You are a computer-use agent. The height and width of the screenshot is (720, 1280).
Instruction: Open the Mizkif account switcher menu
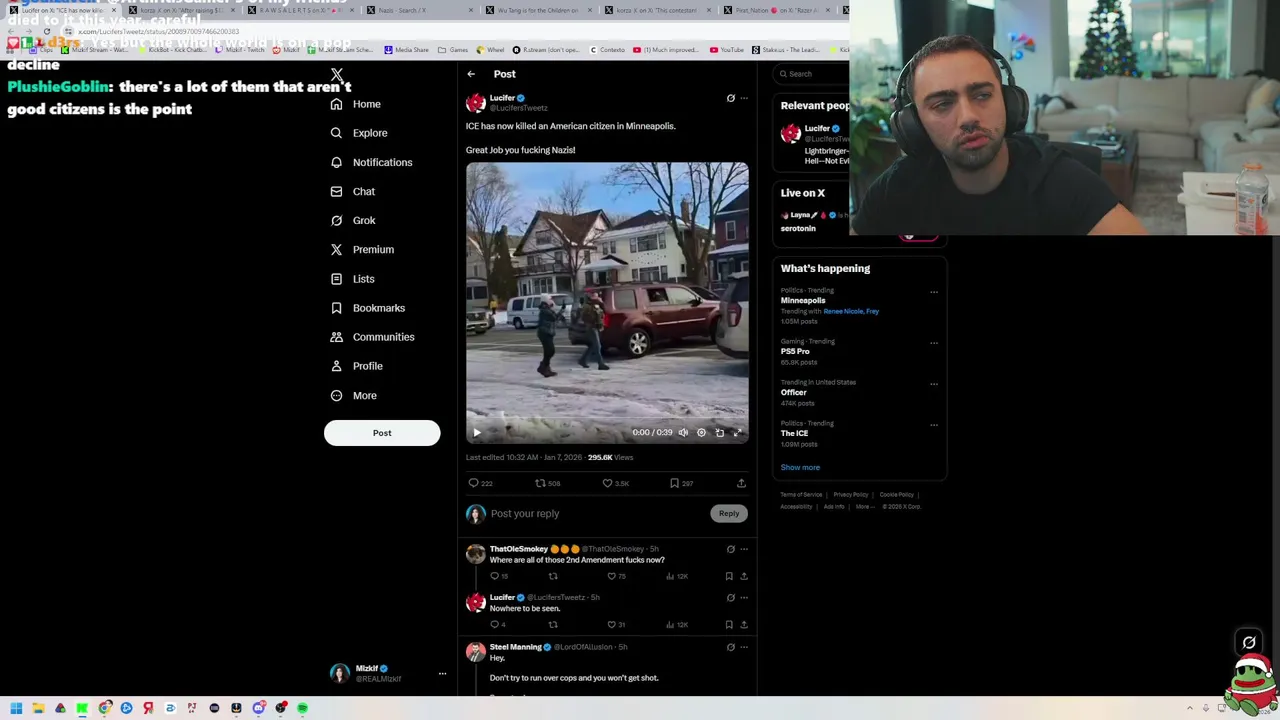pos(386,674)
